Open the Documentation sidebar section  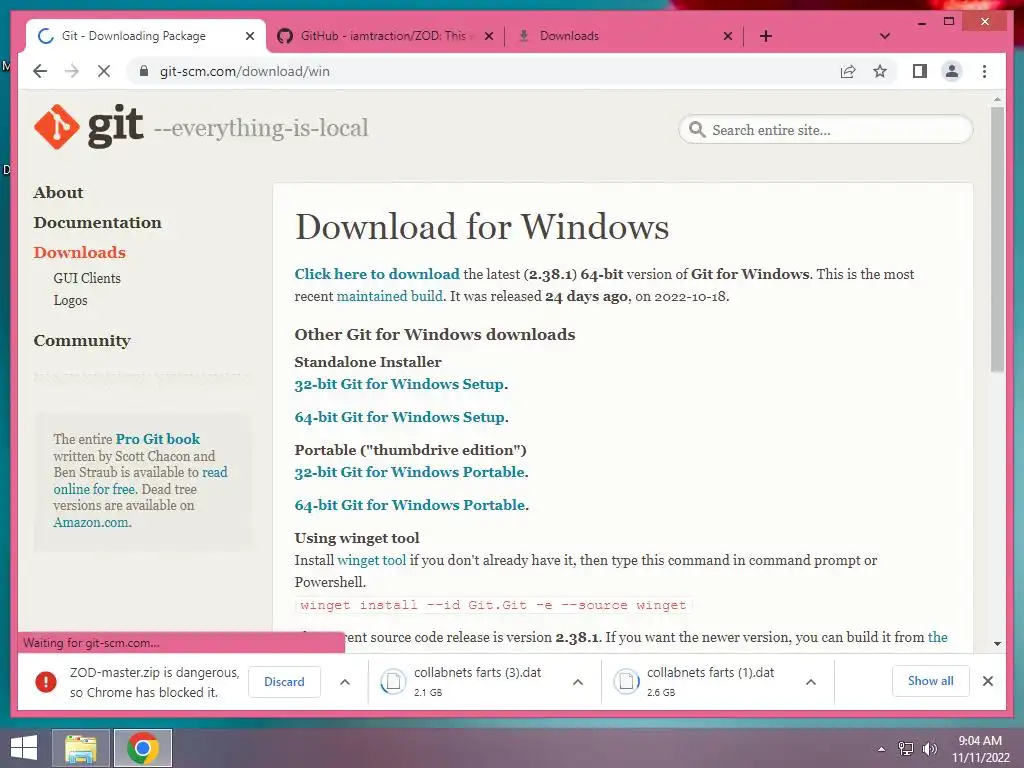[97, 223]
